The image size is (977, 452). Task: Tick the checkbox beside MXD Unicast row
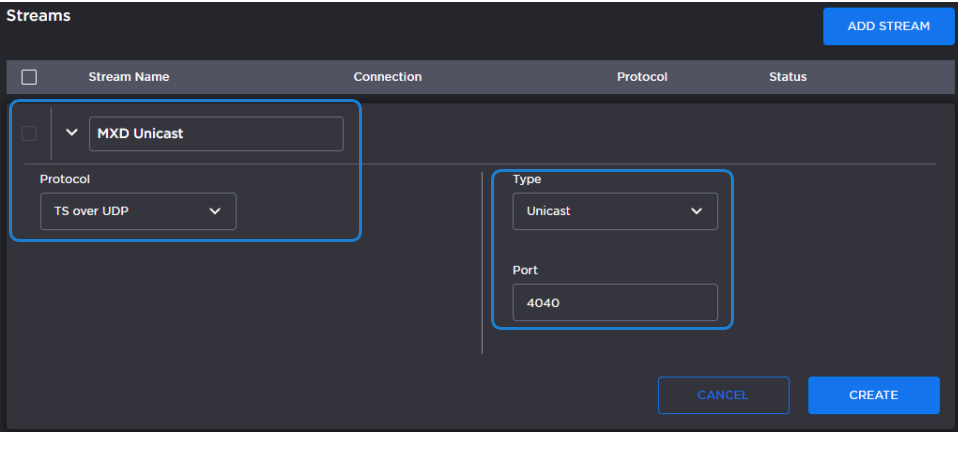[29, 134]
